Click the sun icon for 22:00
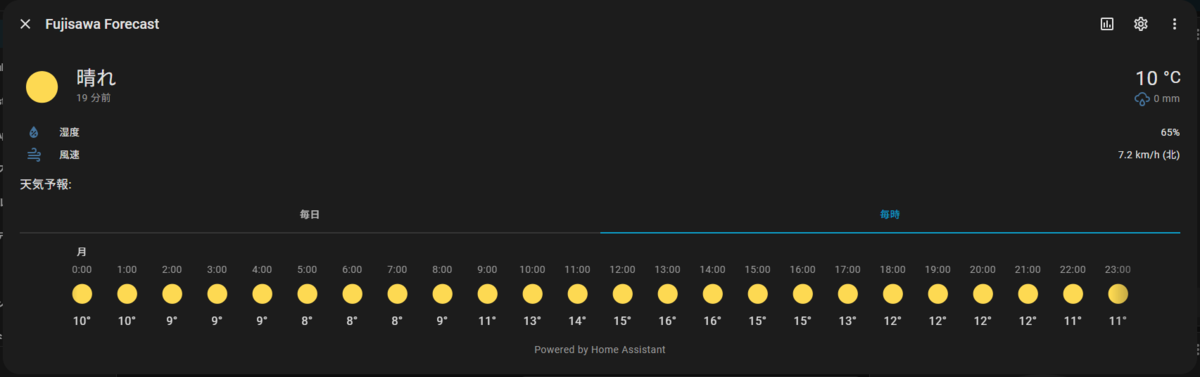1200x377 pixels. click(1073, 294)
